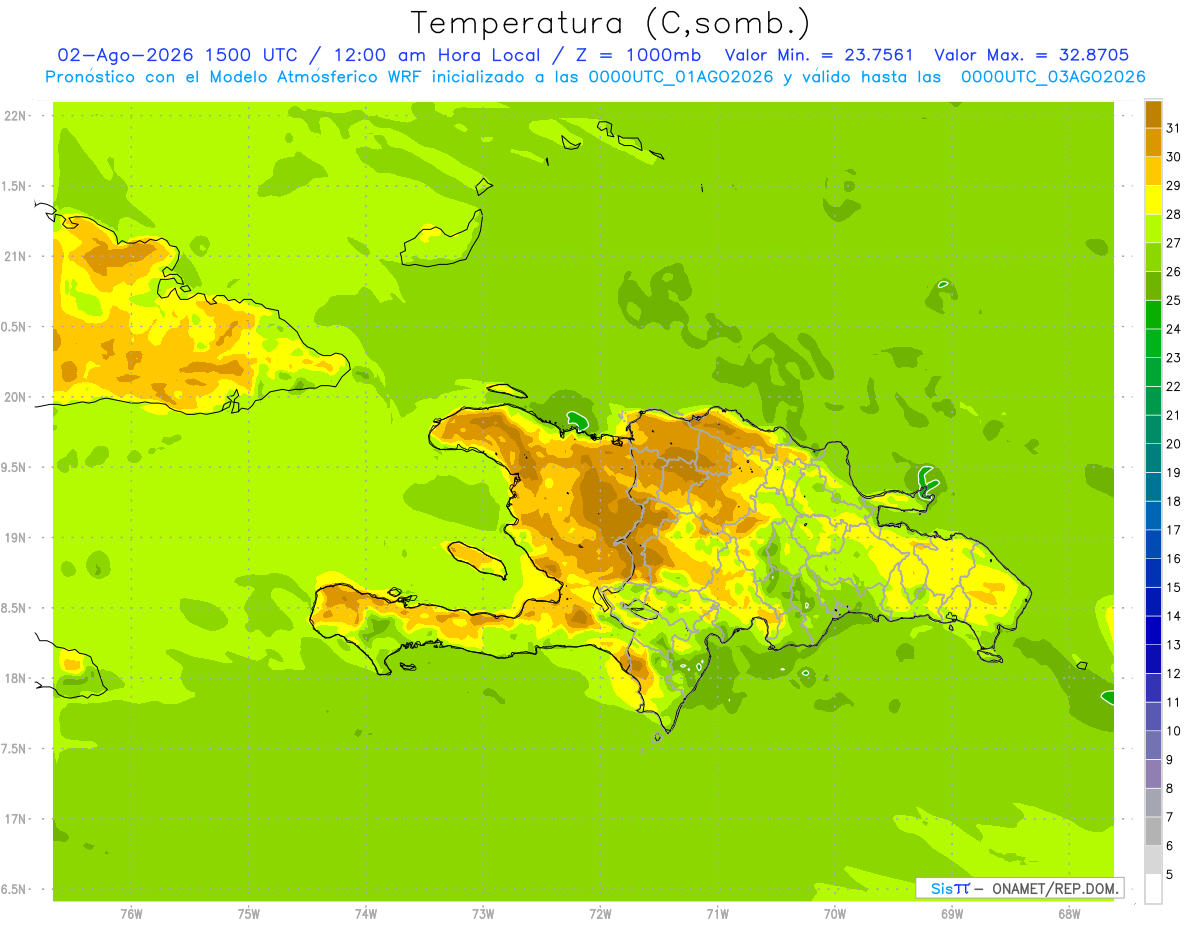
Task: Pick the amber swatch between 29 and 30
Action: point(1153,171)
